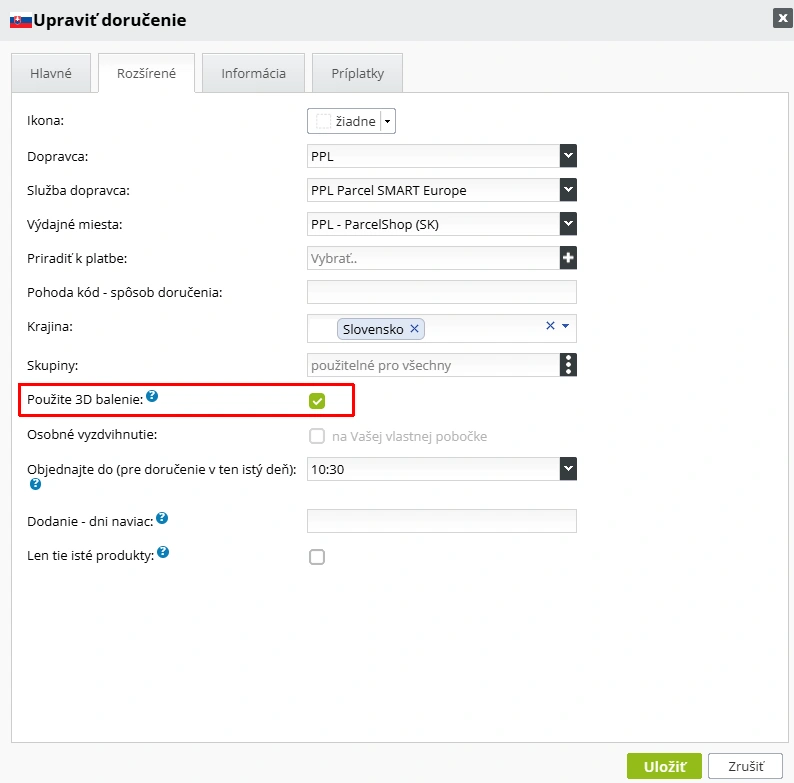Image resolution: width=794 pixels, height=783 pixels.
Task: Open three-dots menu for Skupiny field
Action: click(x=568, y=365)
